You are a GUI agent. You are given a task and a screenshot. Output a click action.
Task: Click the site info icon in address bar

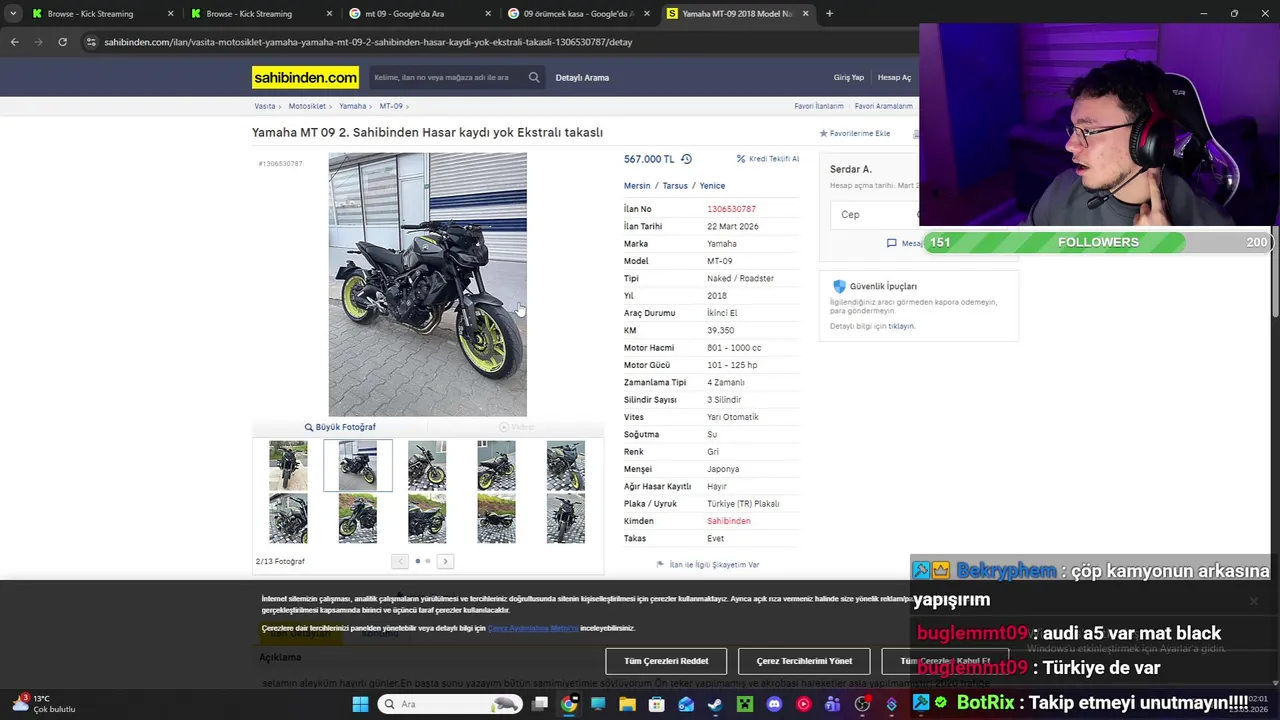91,42
